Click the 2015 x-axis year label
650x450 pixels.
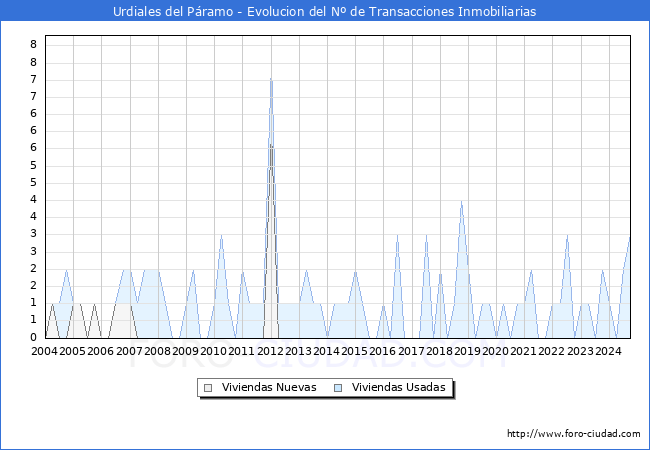coord(354,351)
